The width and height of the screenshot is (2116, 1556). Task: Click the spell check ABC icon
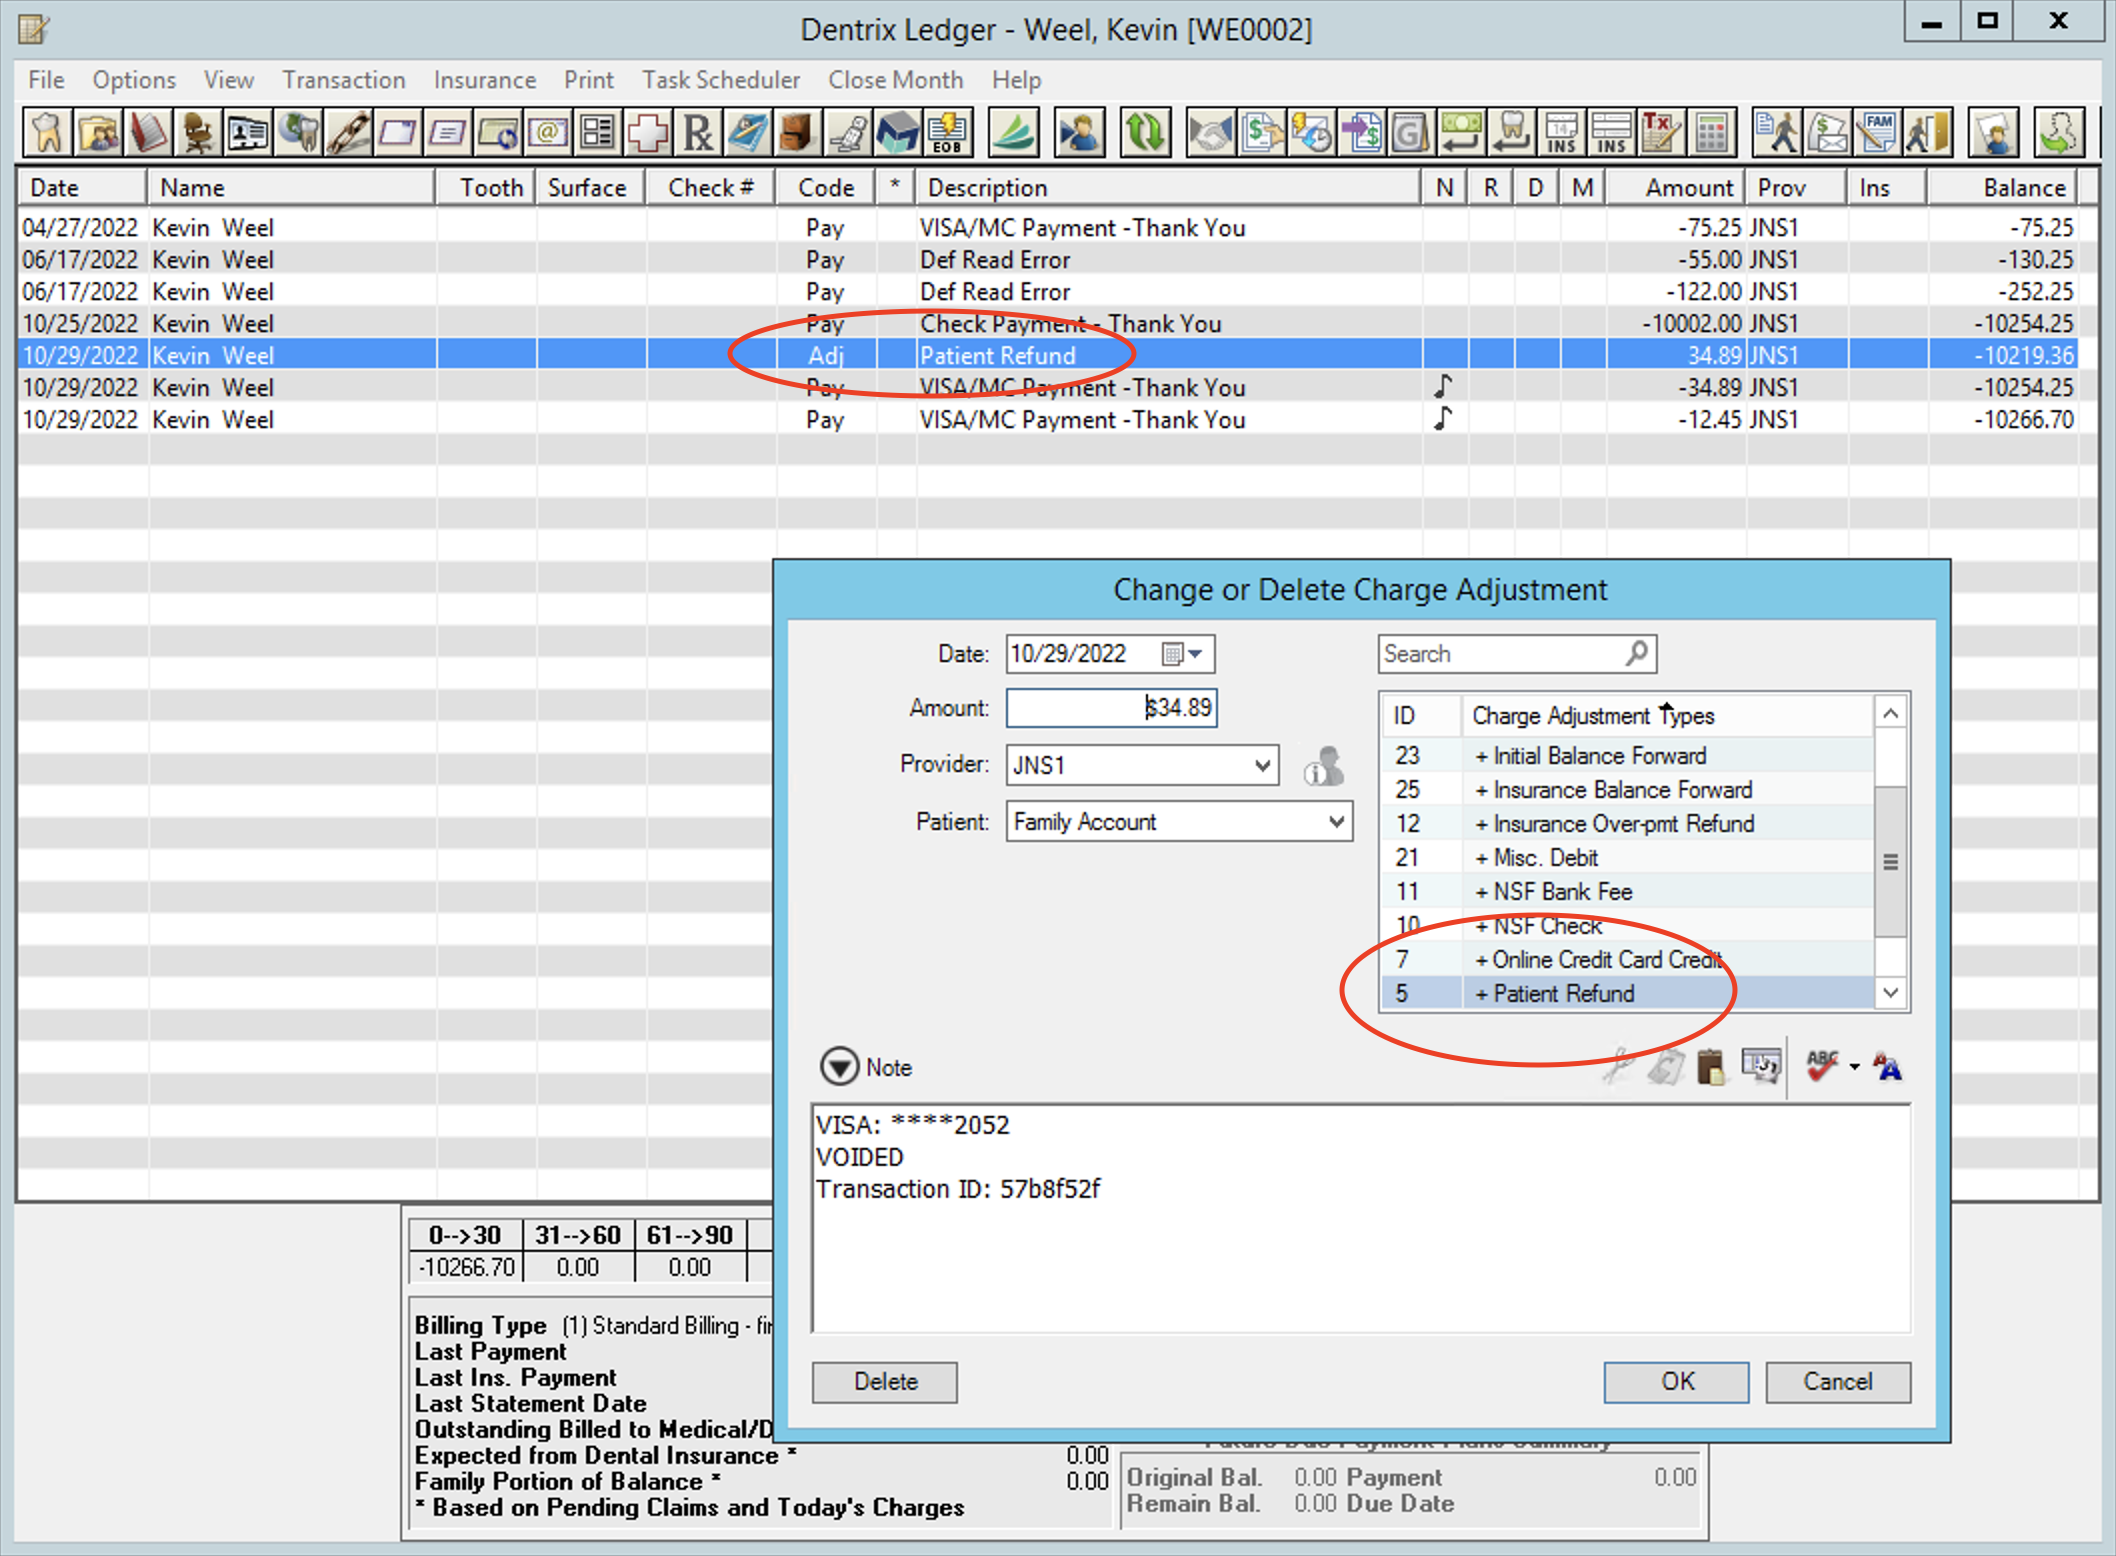click(1822, 1067)
